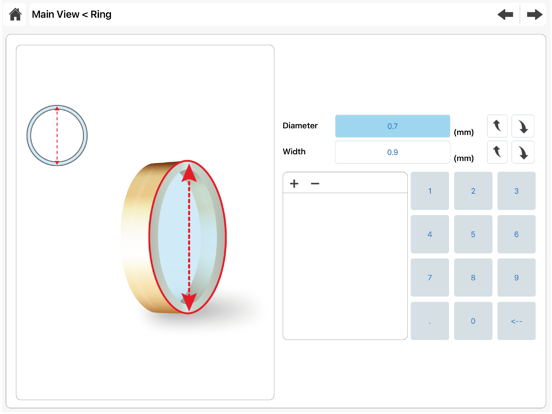Navigate back with the left arrow
The image size is (552, 414).
click(x=505, y=15)
